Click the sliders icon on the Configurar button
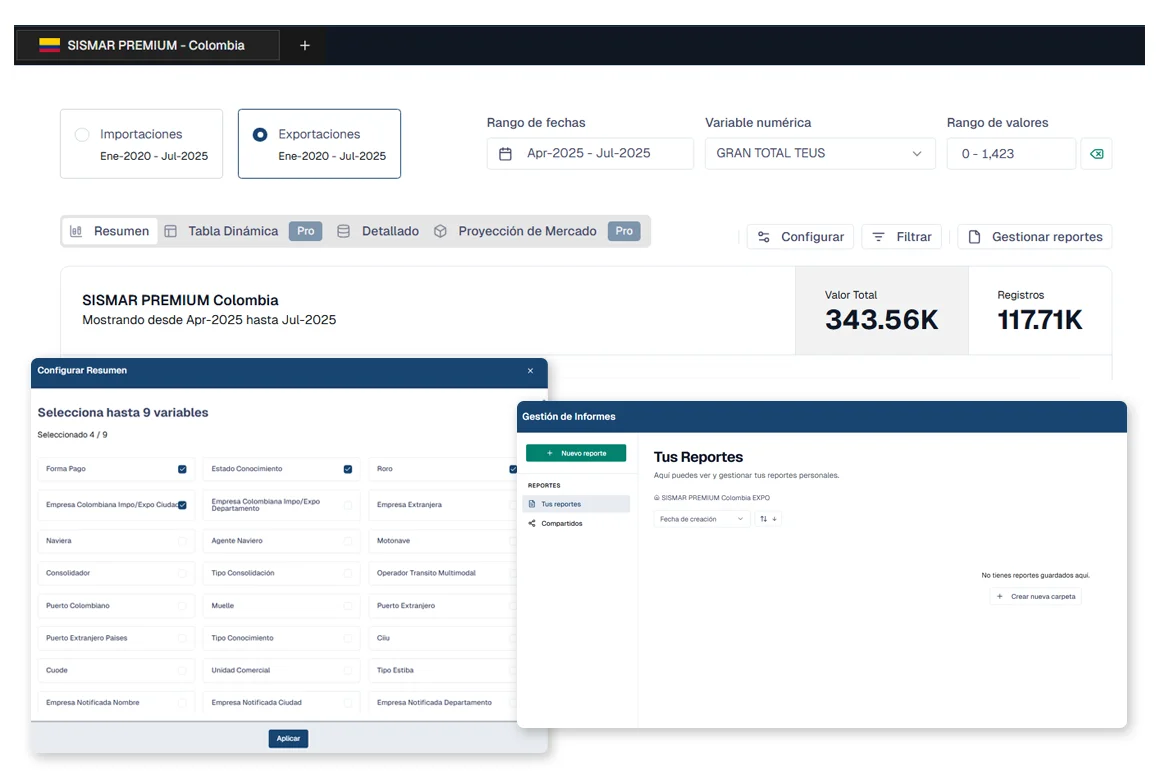 click(764, 237)
